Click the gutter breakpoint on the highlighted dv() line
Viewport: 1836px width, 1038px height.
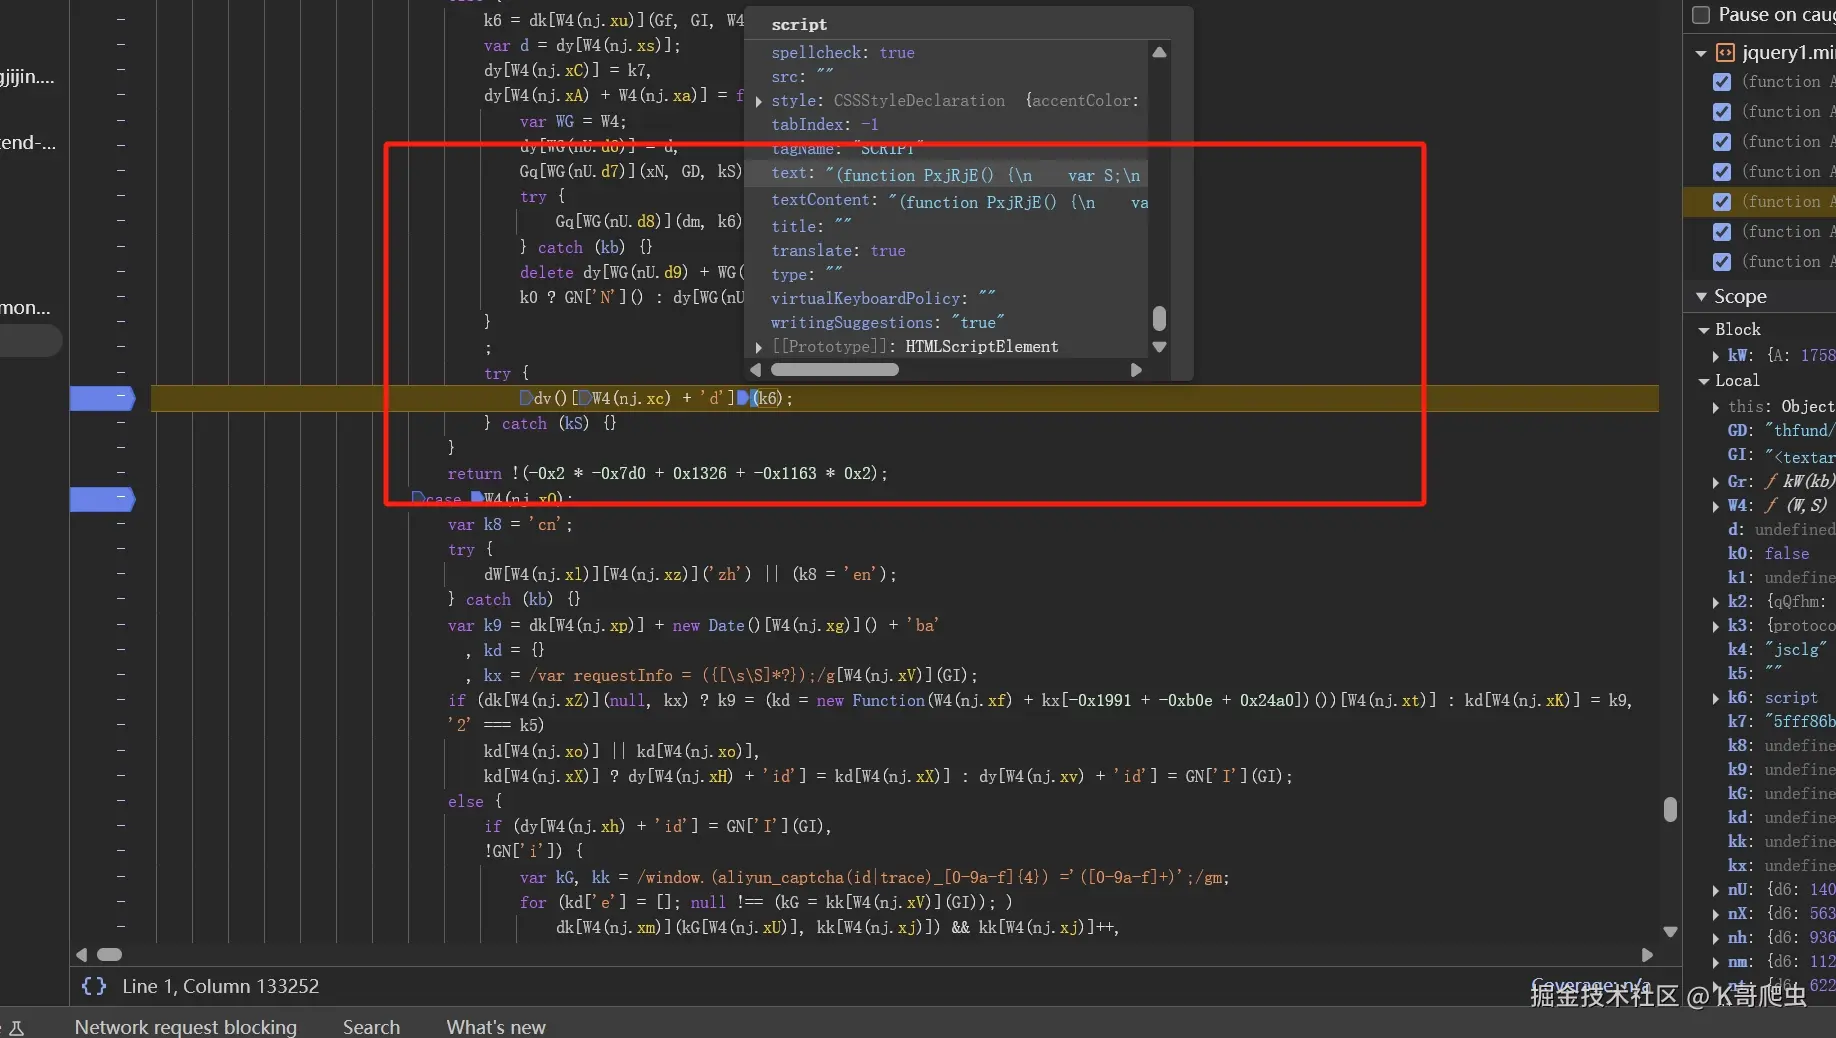point(102,398)
